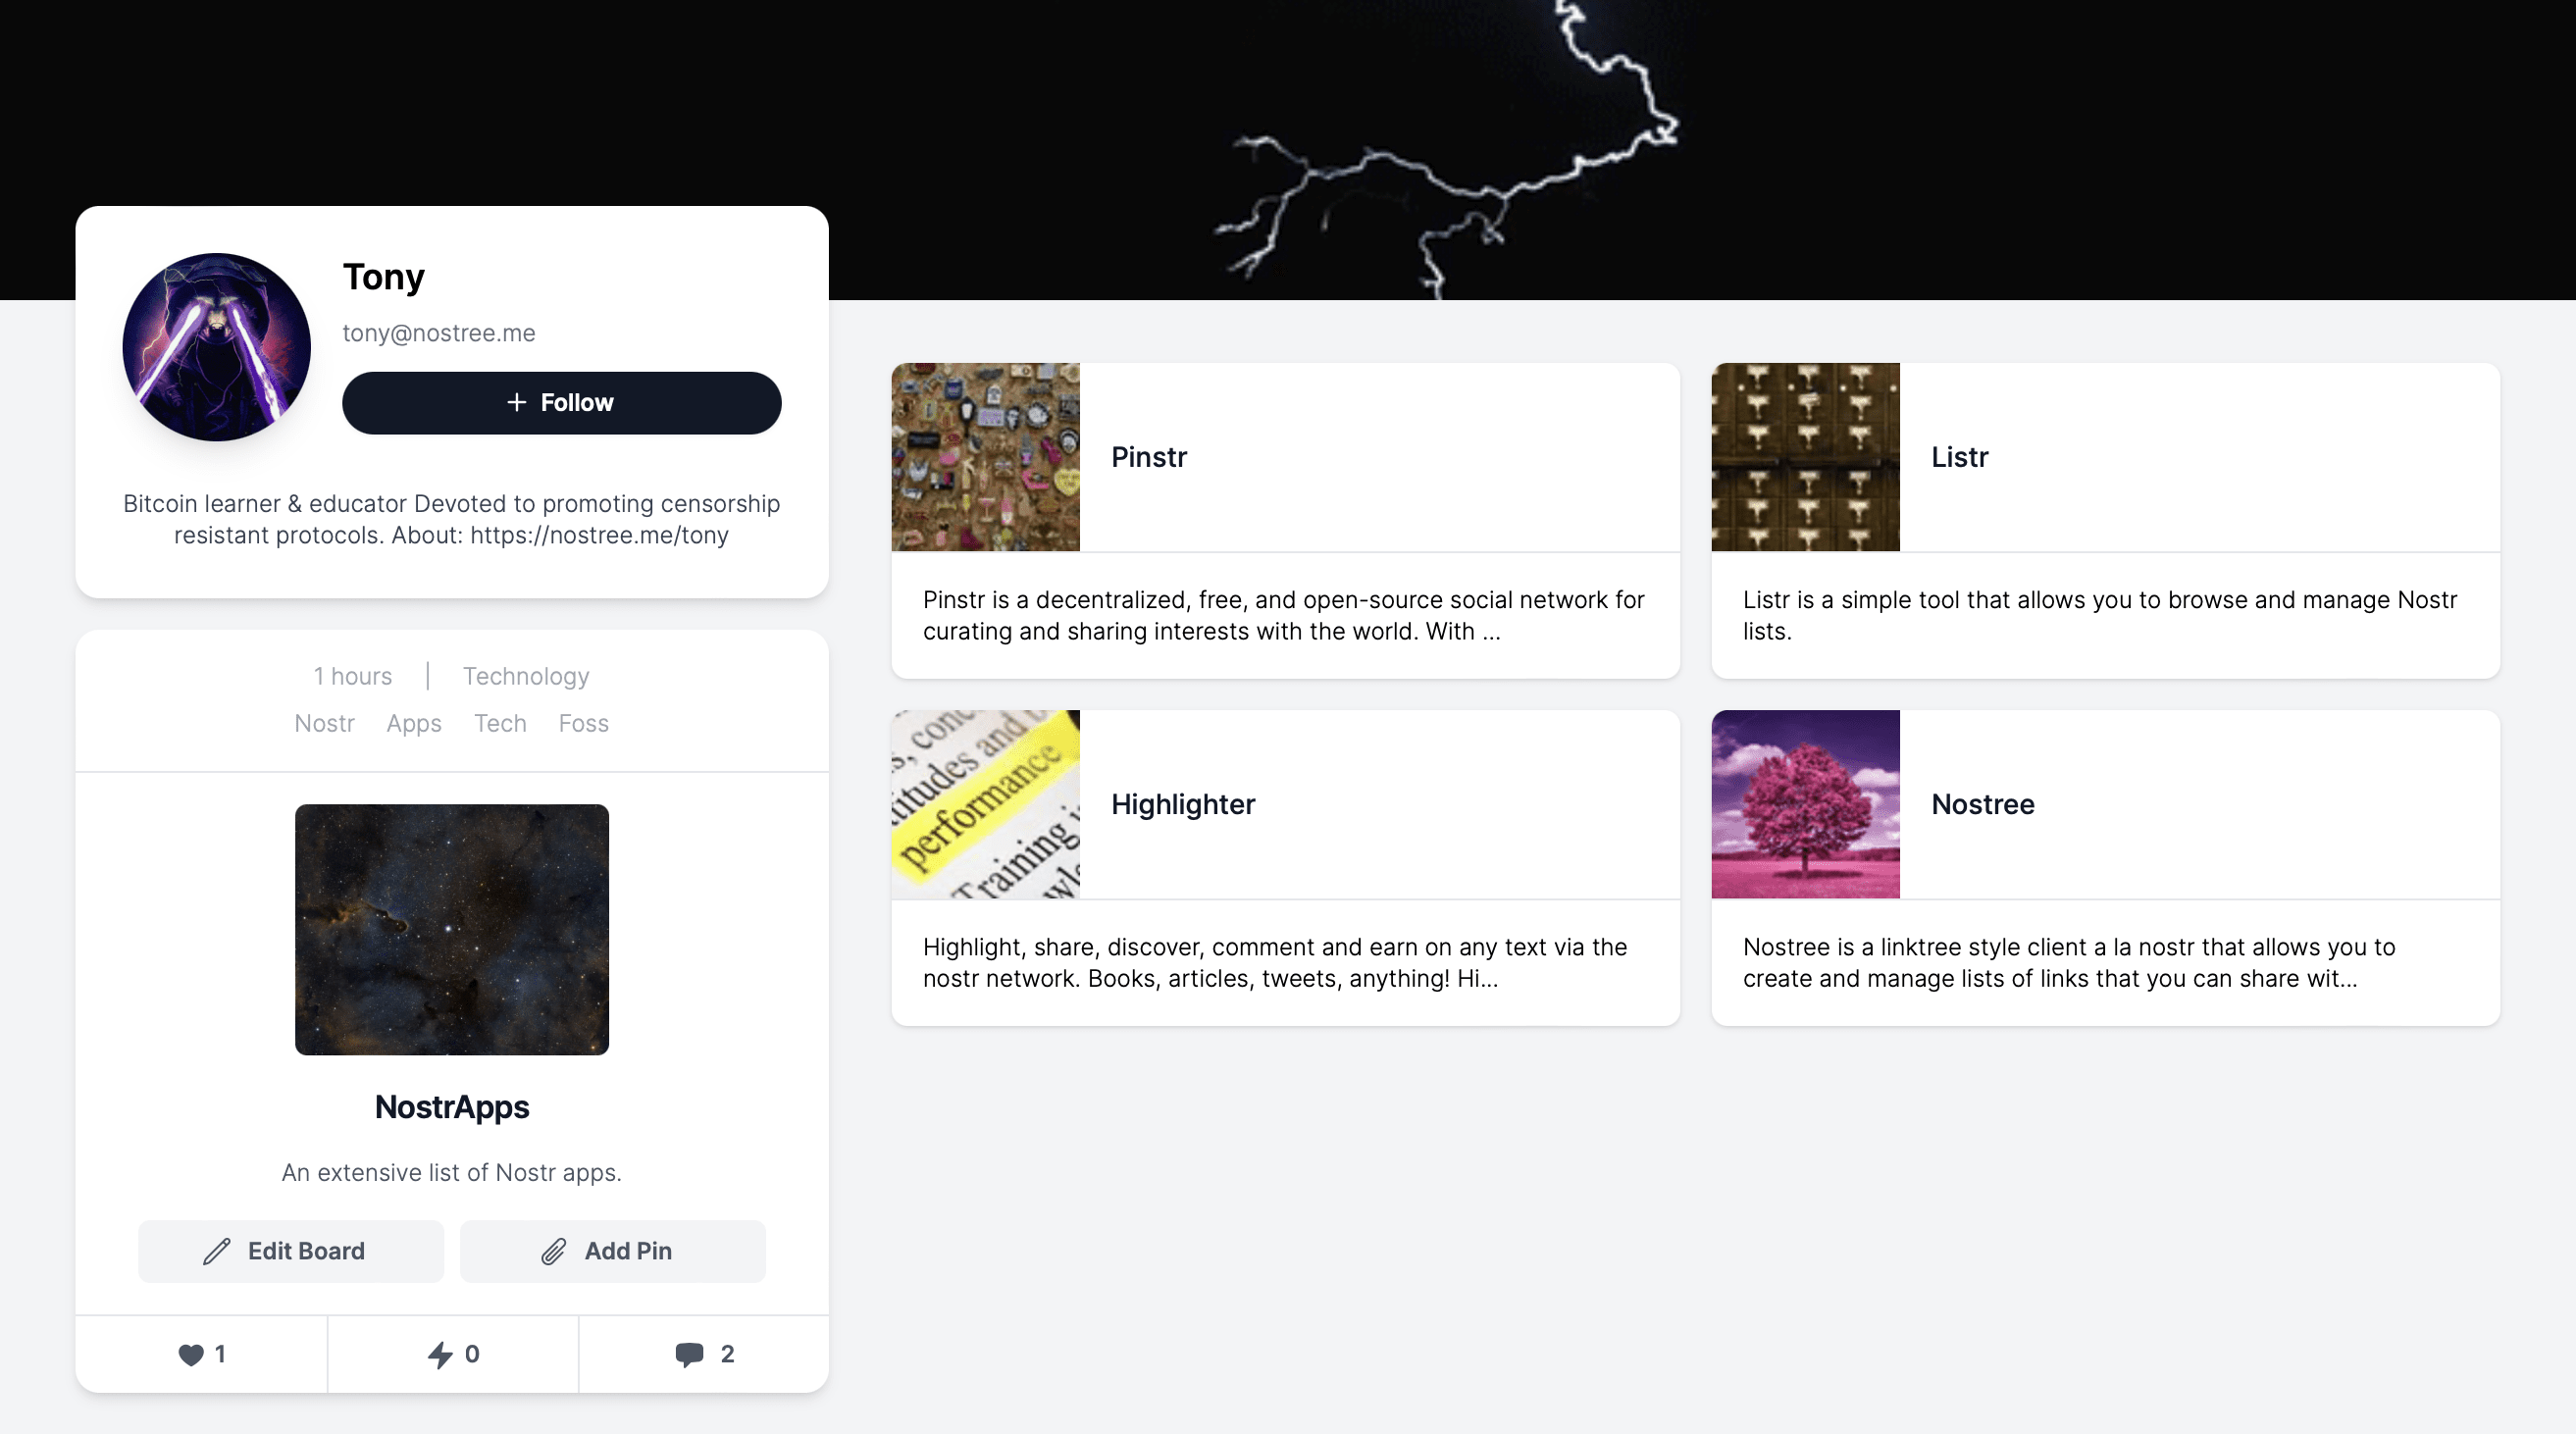This screenshot has width=2576, height=1434.
Task: Click the lightning zap icon
Action: [440, 1354]
